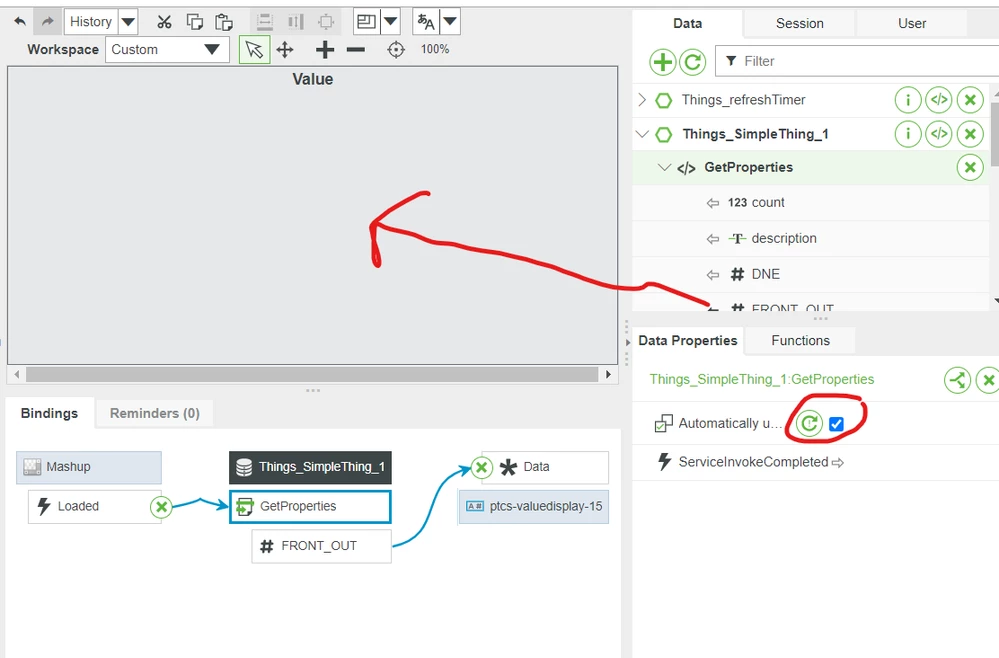Switch to the Data tab
Viewport: 999px width, 658px height.
[x=687, y=24]
